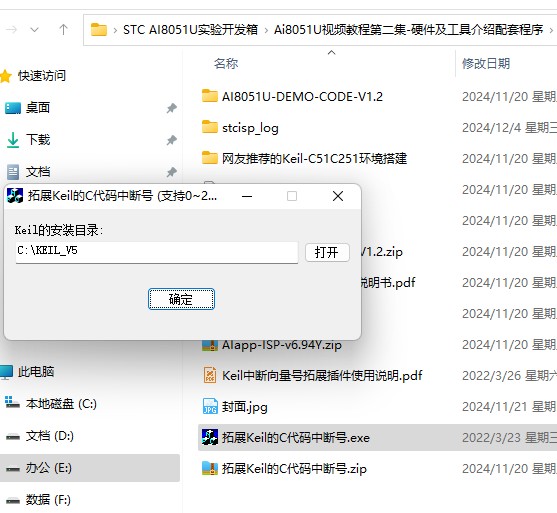
Task: Go up one folder level in Explorer
Action: (x=63, y=29)
